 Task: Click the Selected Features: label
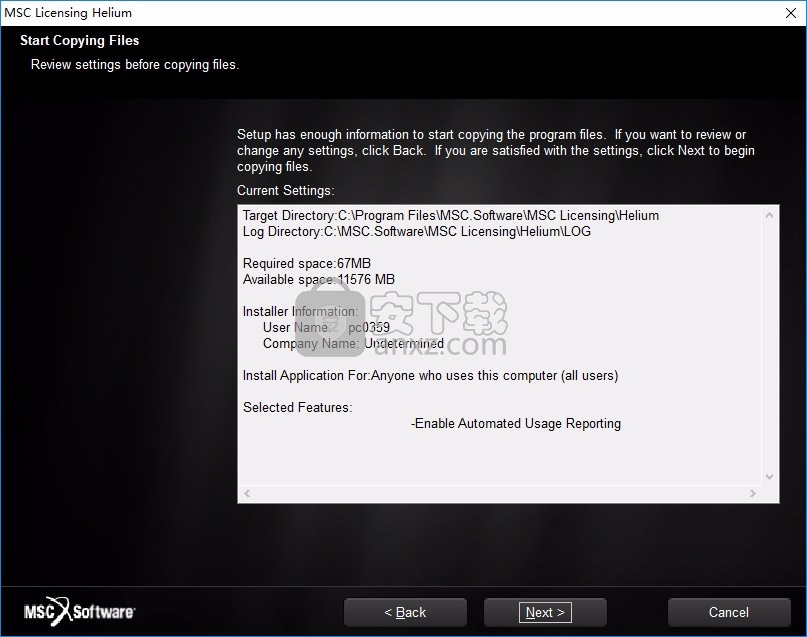tap(297, 408)
